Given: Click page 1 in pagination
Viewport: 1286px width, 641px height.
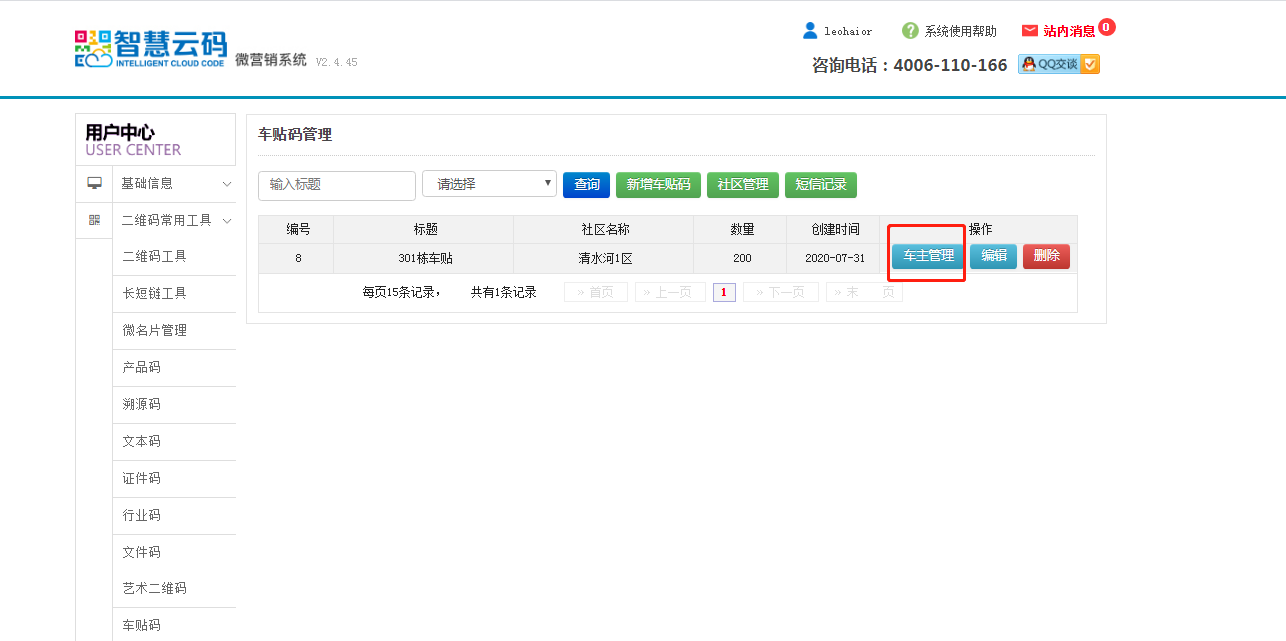Looking at the screenshot, I should pyautogui.click(x=724, y=293).
